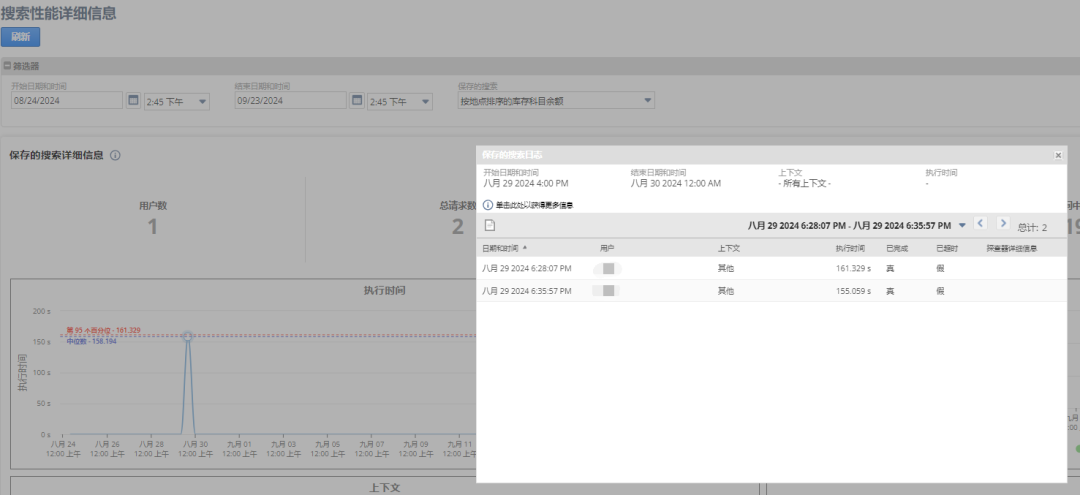
Task: Click info icon beside 保存的搜索详细信息
Action: (115, 156)
